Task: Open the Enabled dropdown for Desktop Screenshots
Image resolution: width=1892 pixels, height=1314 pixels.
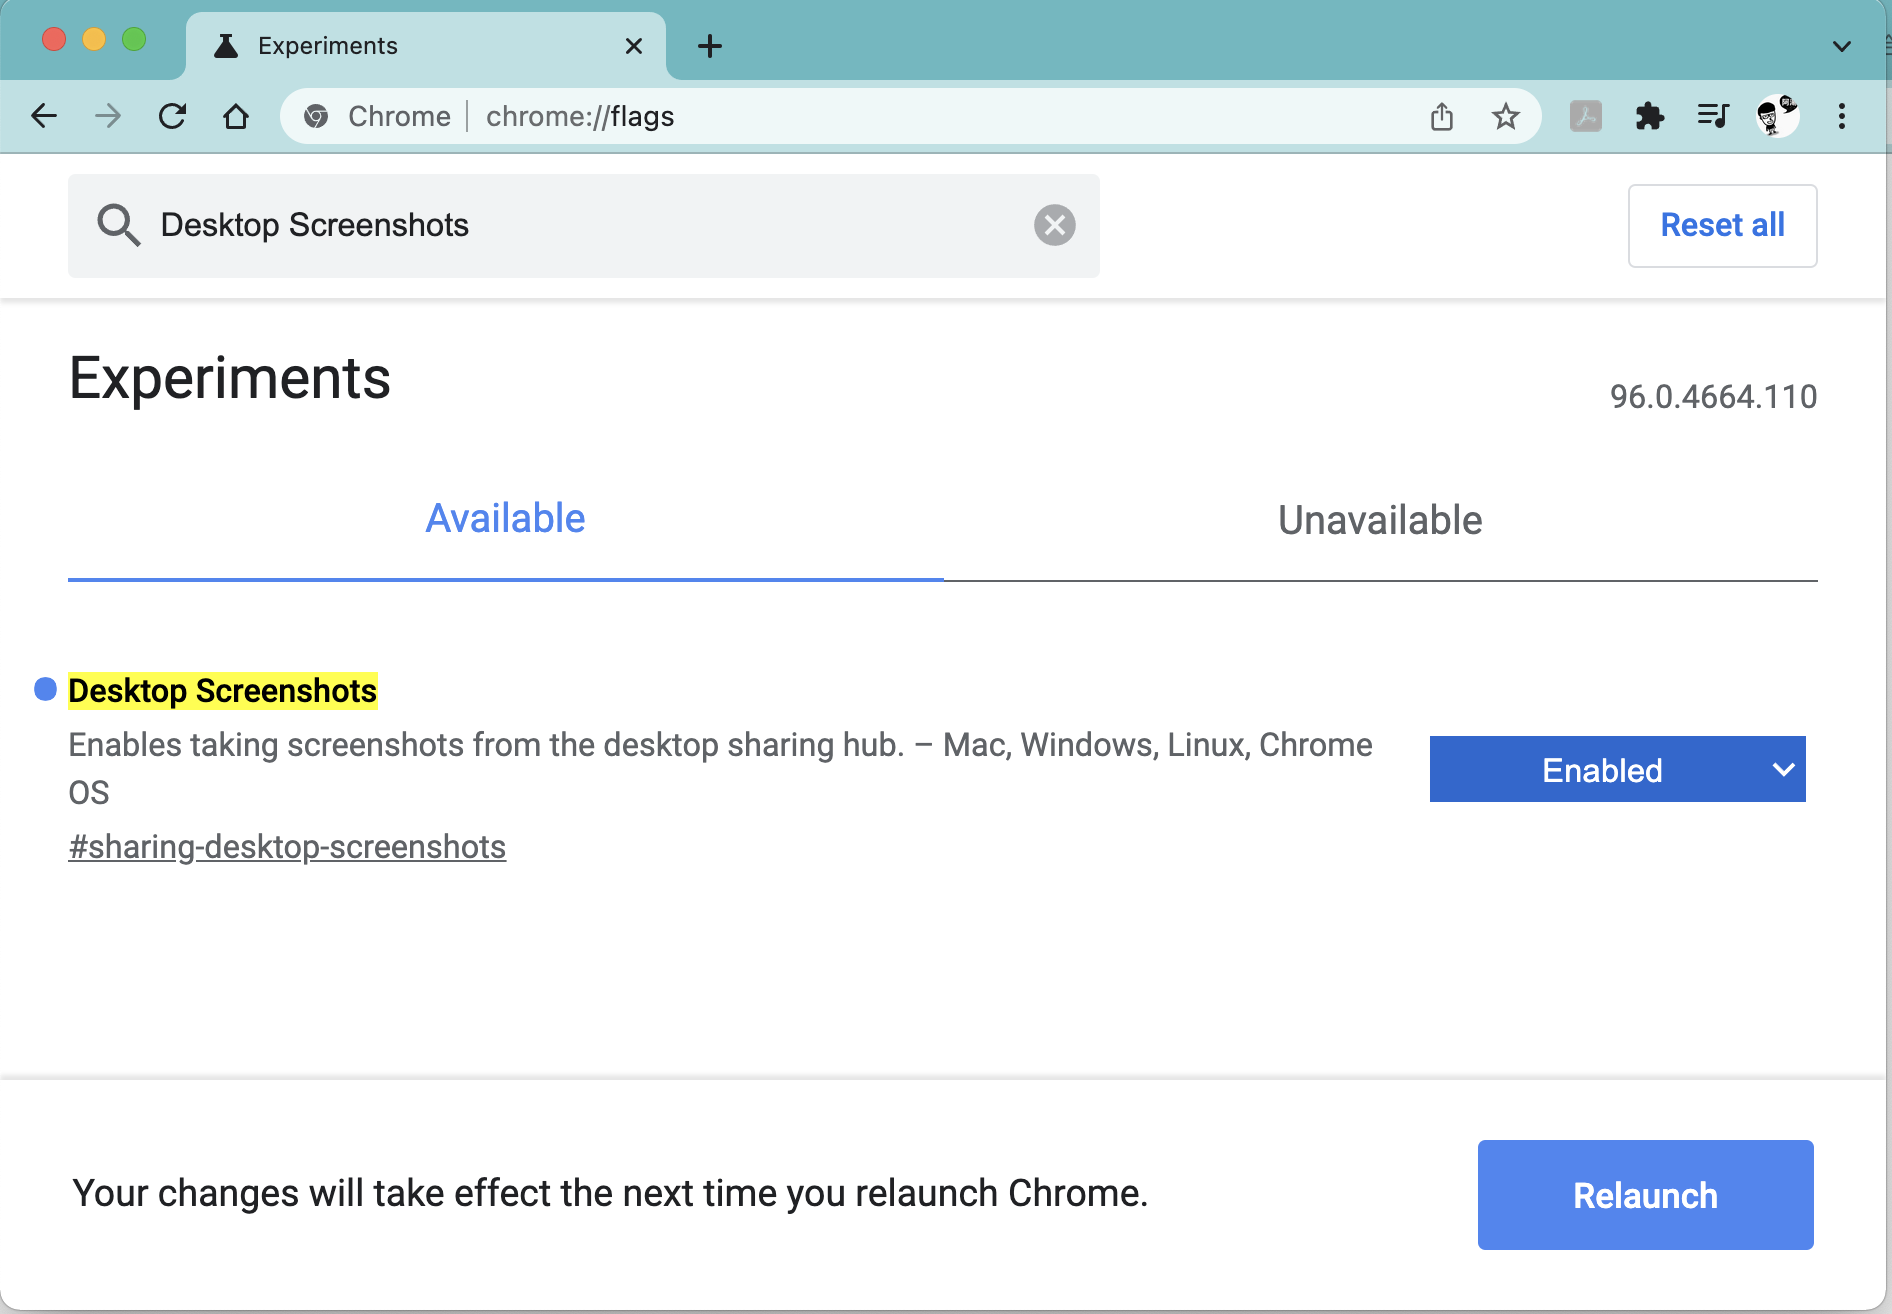Action: 1617,769
